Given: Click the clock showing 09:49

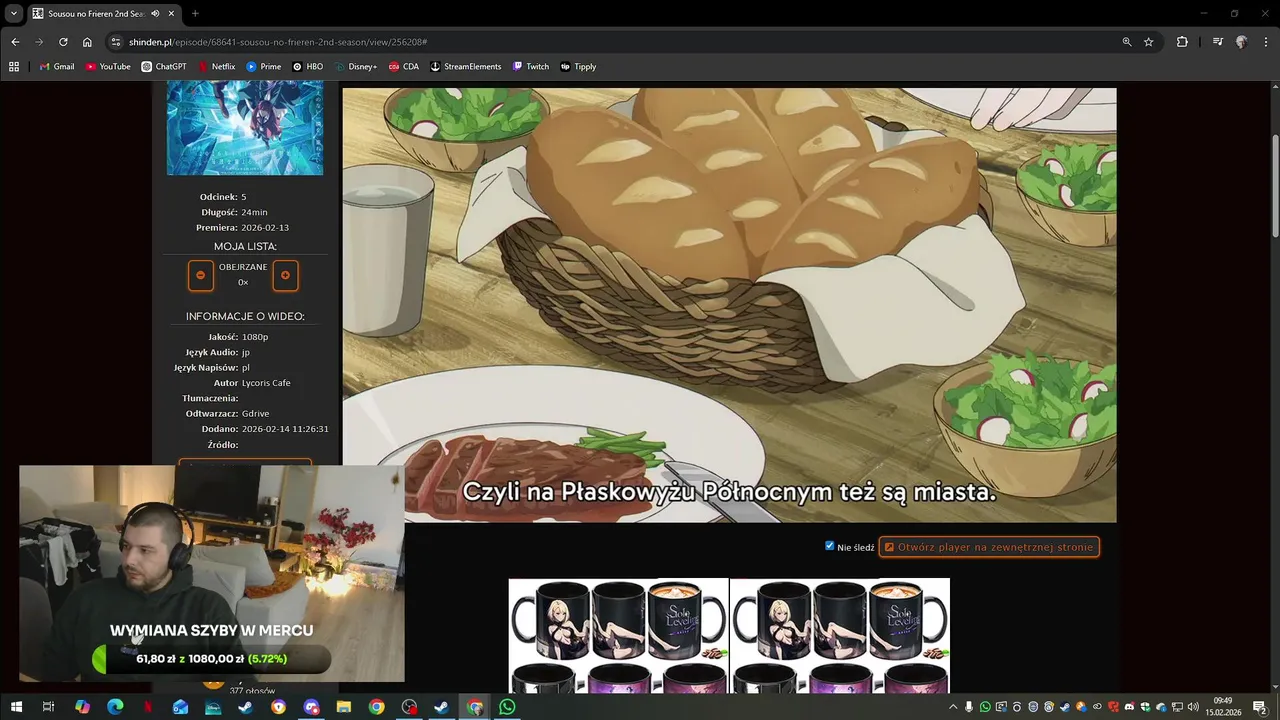Looking at the screenshot, I should (x=1222, y=707).
